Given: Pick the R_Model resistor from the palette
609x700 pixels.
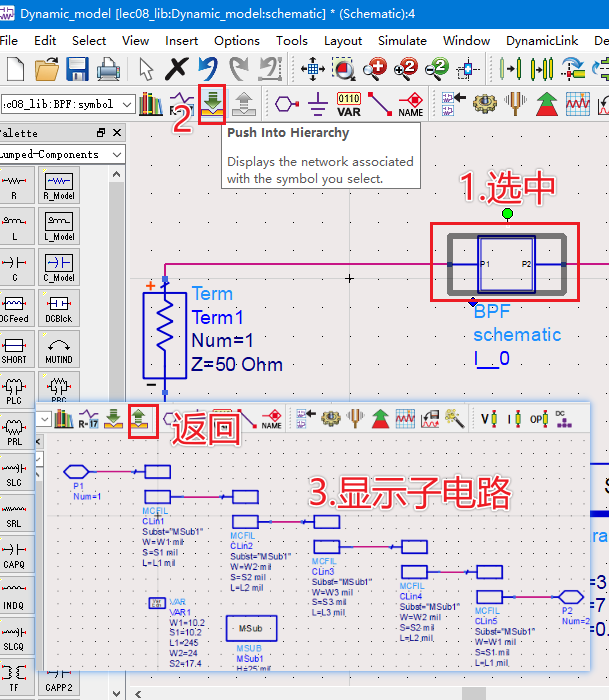Looking at the screenshot, I should click(x=59, y=187).
